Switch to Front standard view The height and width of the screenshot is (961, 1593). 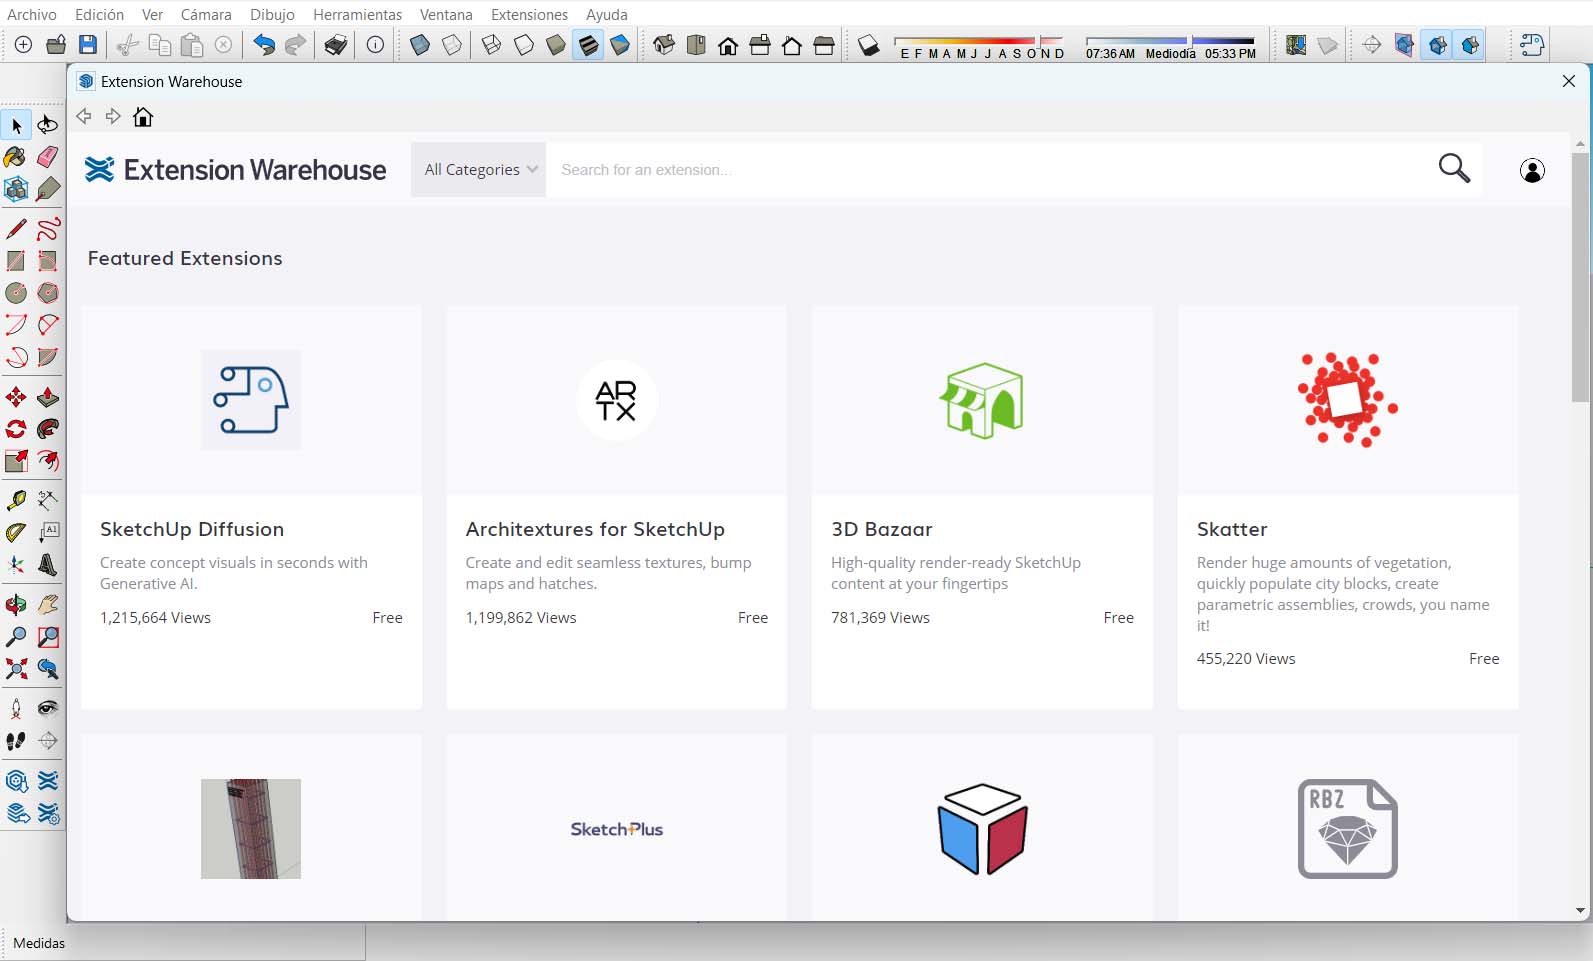(728, 45)
